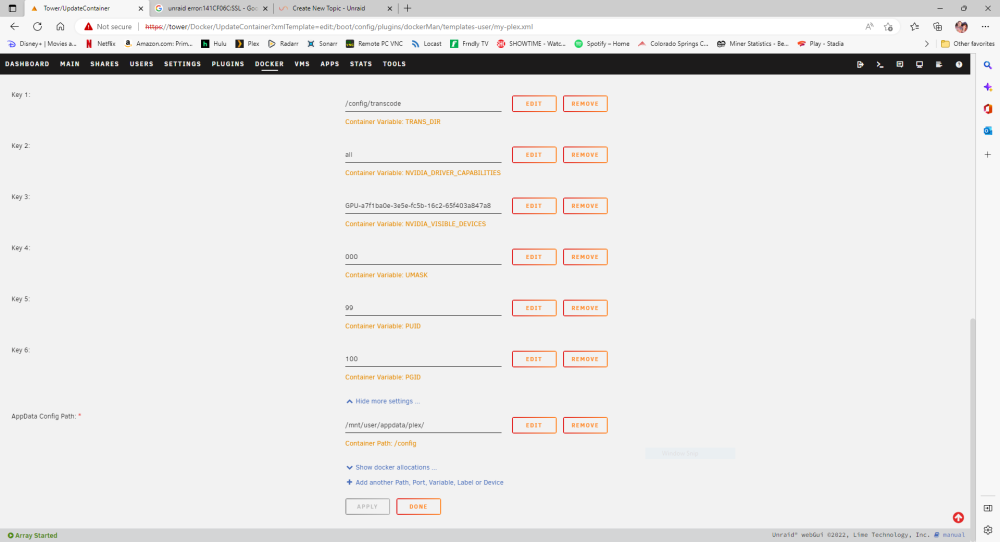Open the Plugins menu

pos(228,64)
